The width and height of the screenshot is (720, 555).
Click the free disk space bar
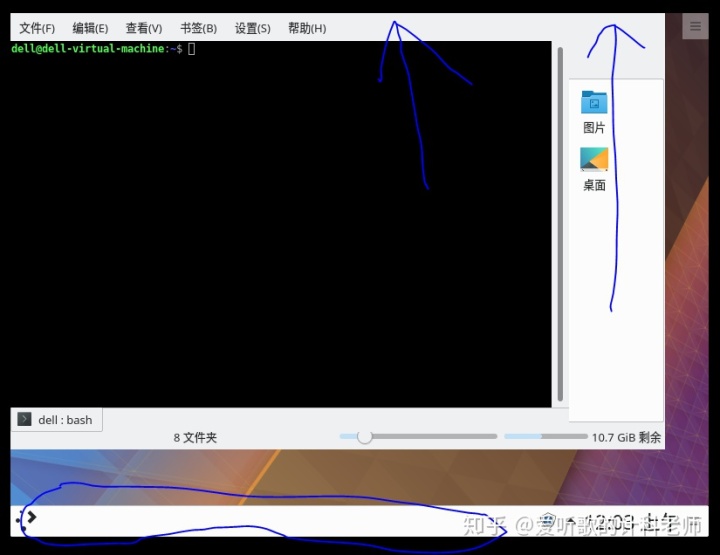(546, 437)
